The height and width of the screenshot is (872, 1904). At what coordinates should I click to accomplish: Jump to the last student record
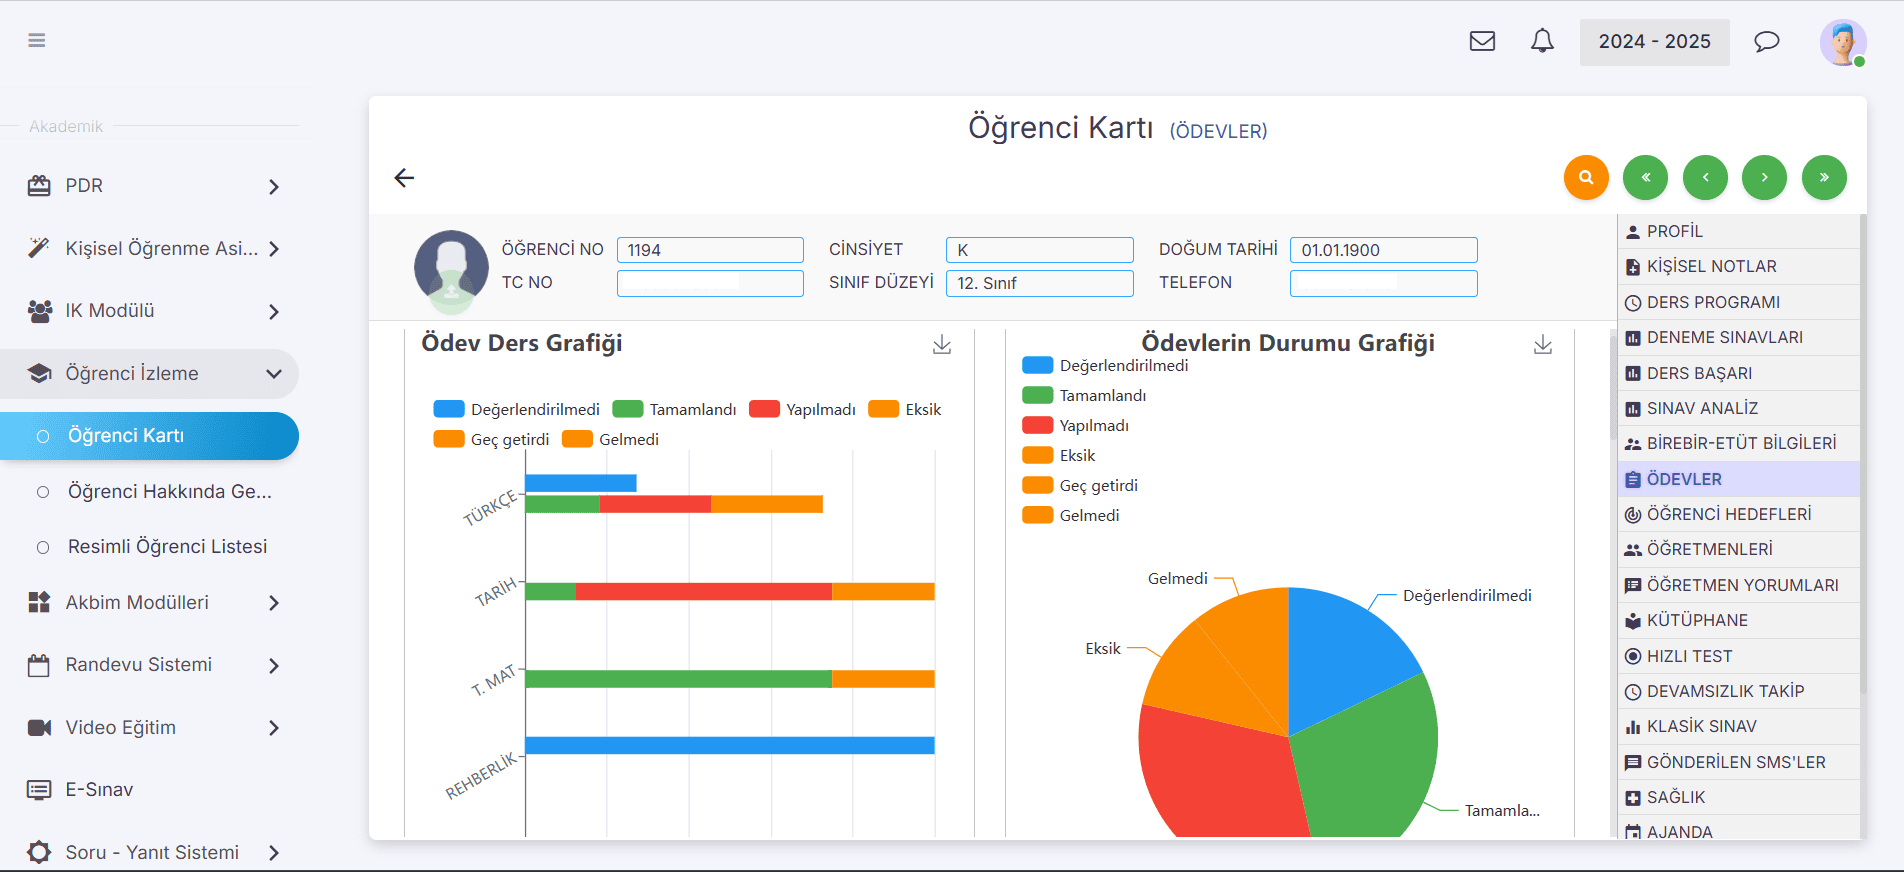pyautogui.click(x=1824, y=177)
